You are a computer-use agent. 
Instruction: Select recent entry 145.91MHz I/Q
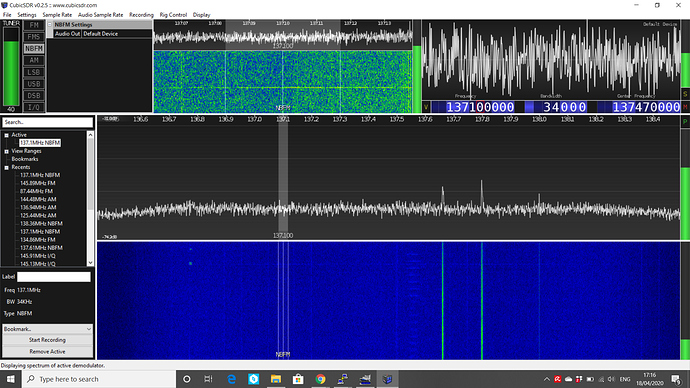38,256
